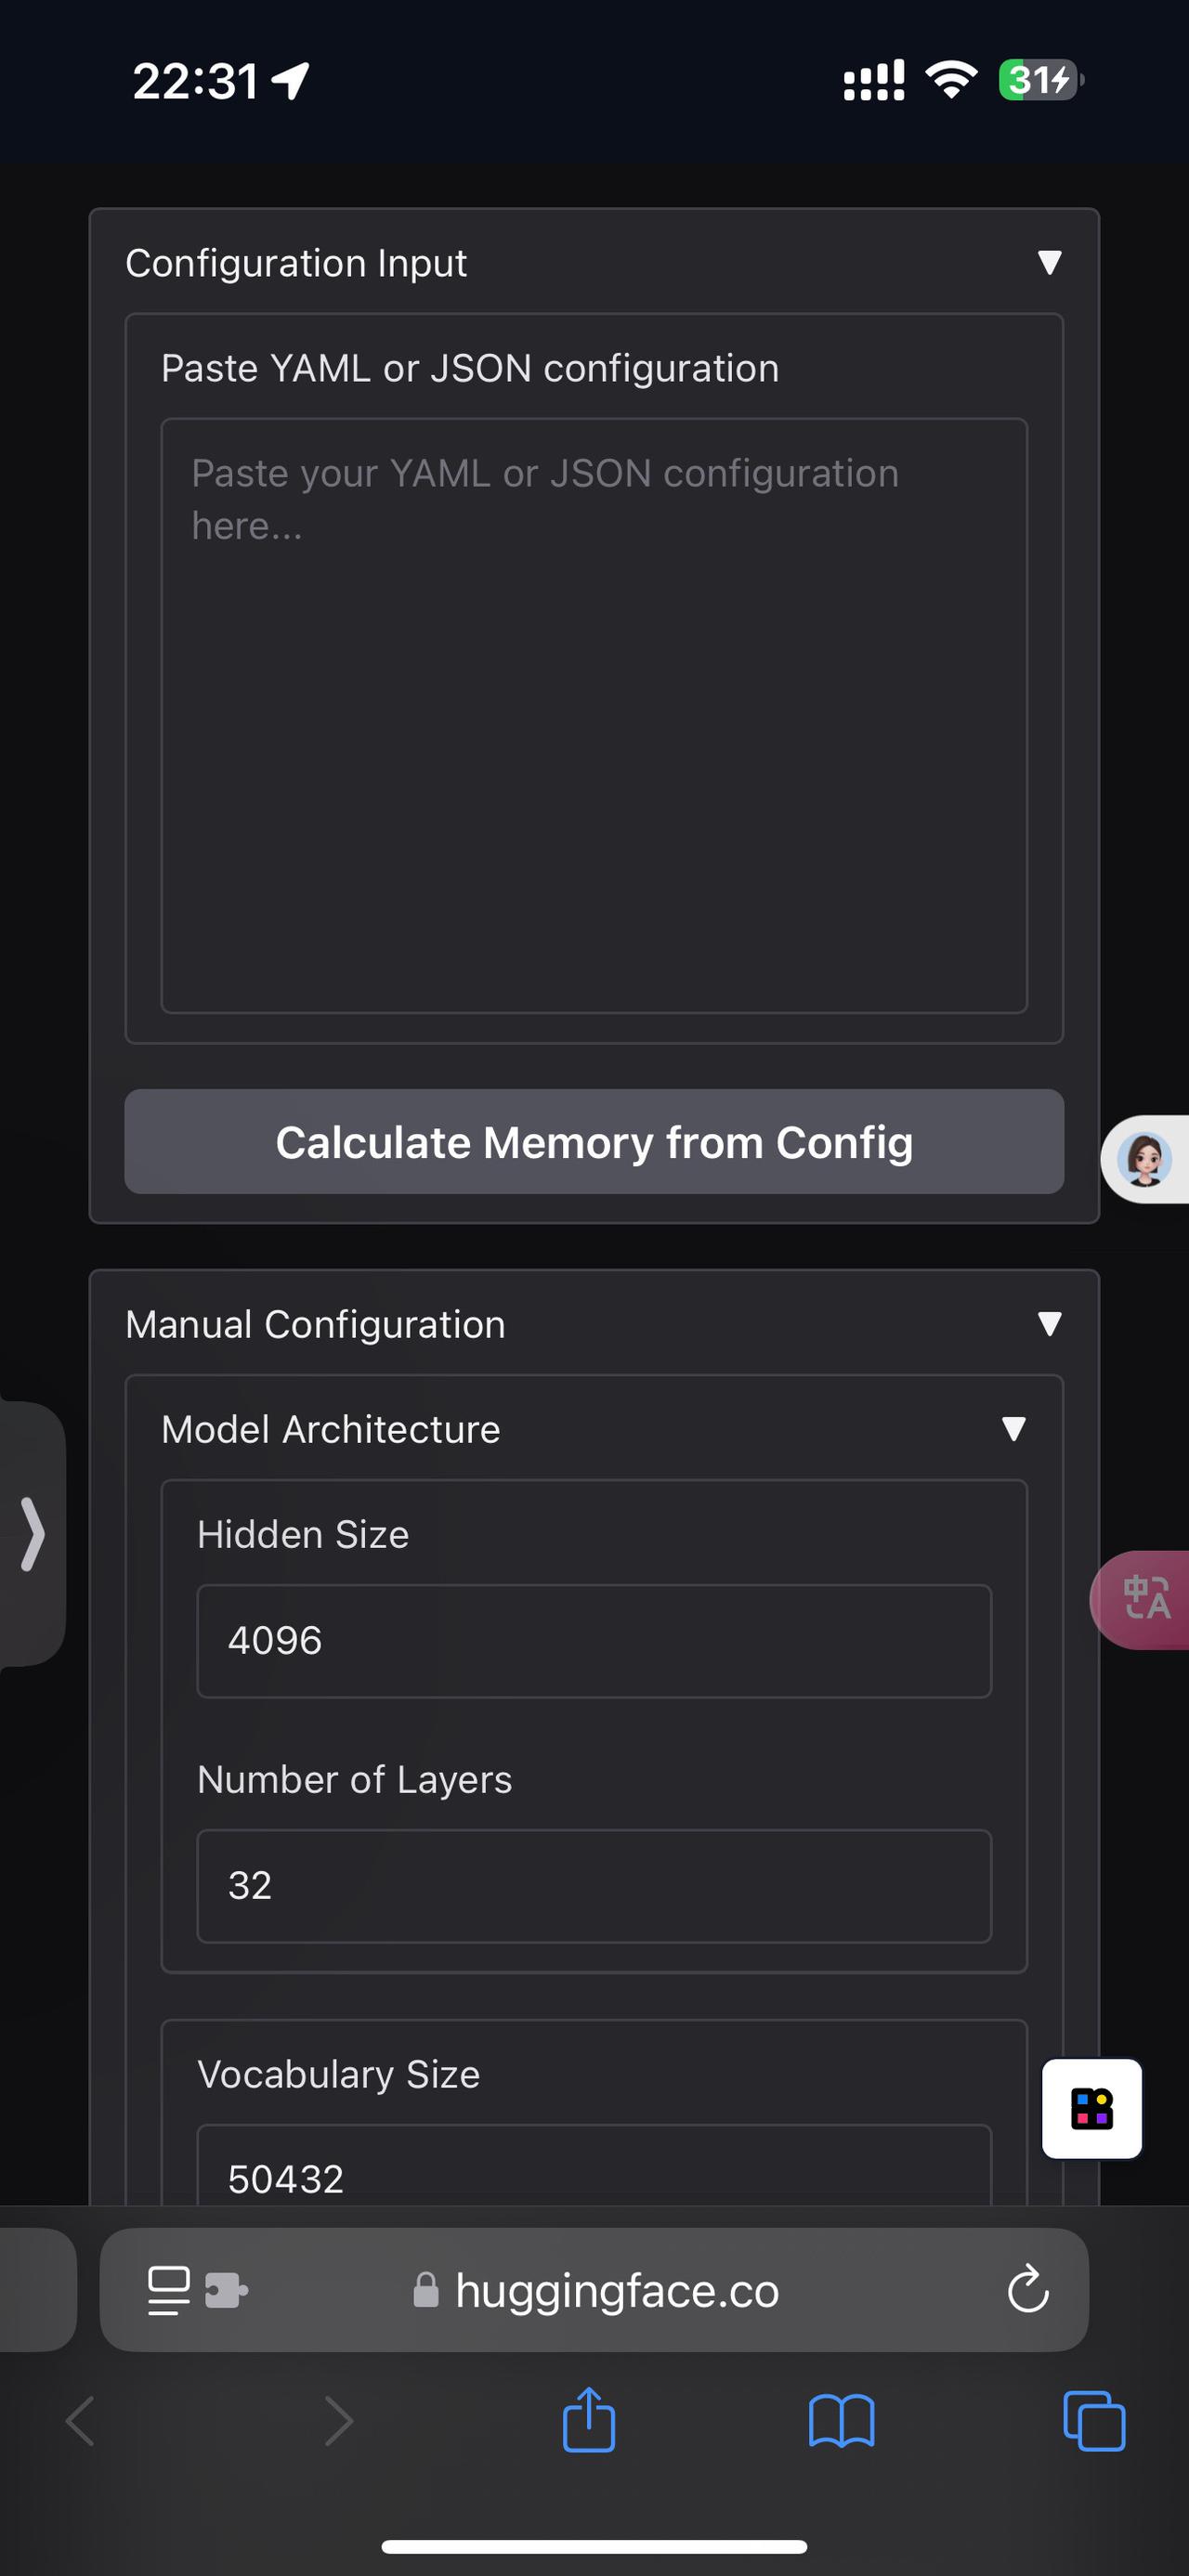
Task: Open the Safari share sheet icon
Action: [x=589, y=2419]
